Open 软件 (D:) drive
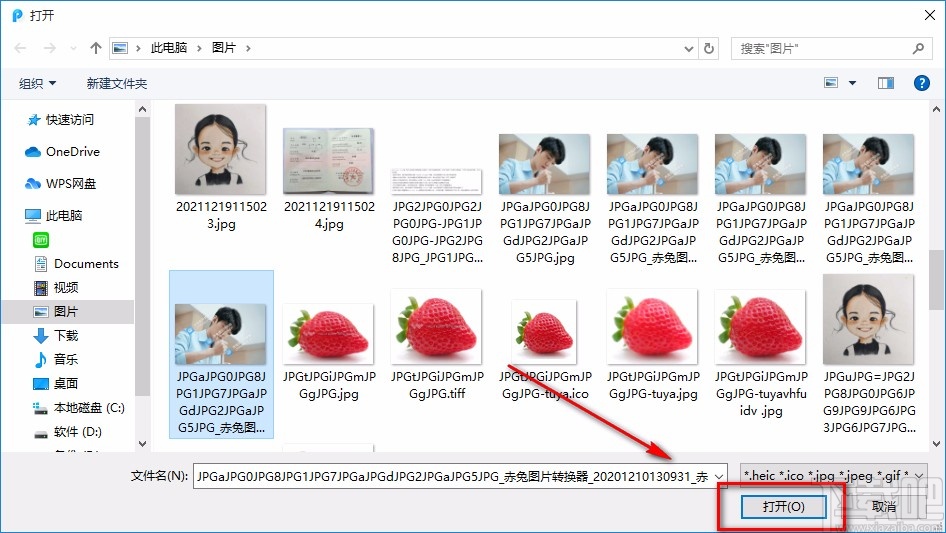 click(68, 432)
